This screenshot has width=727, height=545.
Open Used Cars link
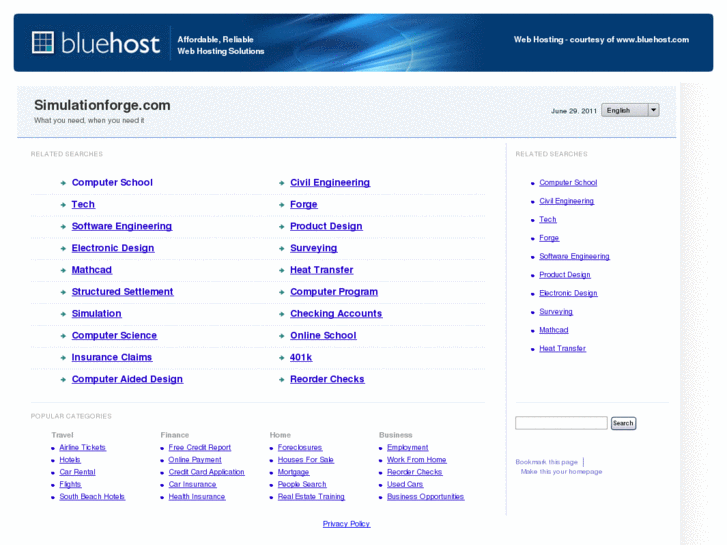click(405, 484)
